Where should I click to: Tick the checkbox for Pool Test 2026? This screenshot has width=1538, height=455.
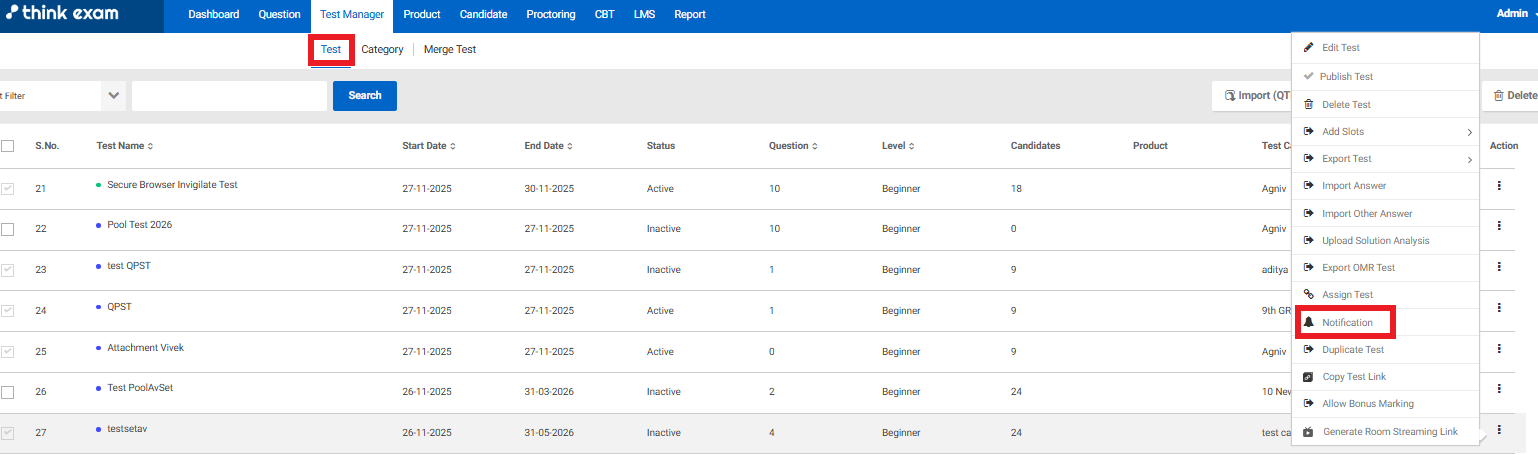(8, 229)
